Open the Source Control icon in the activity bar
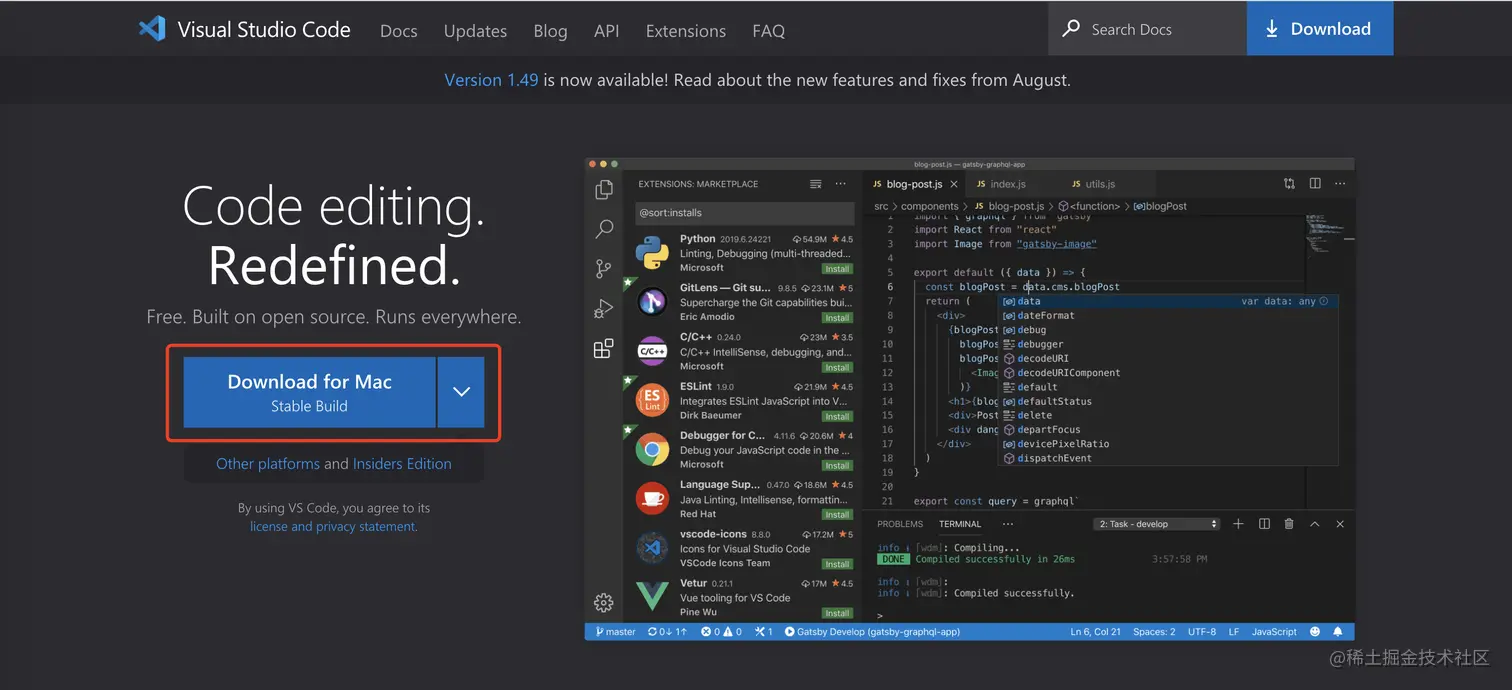Image resolution: width=1512 pixels, height=690 pixels. click(x=604, y=269)
